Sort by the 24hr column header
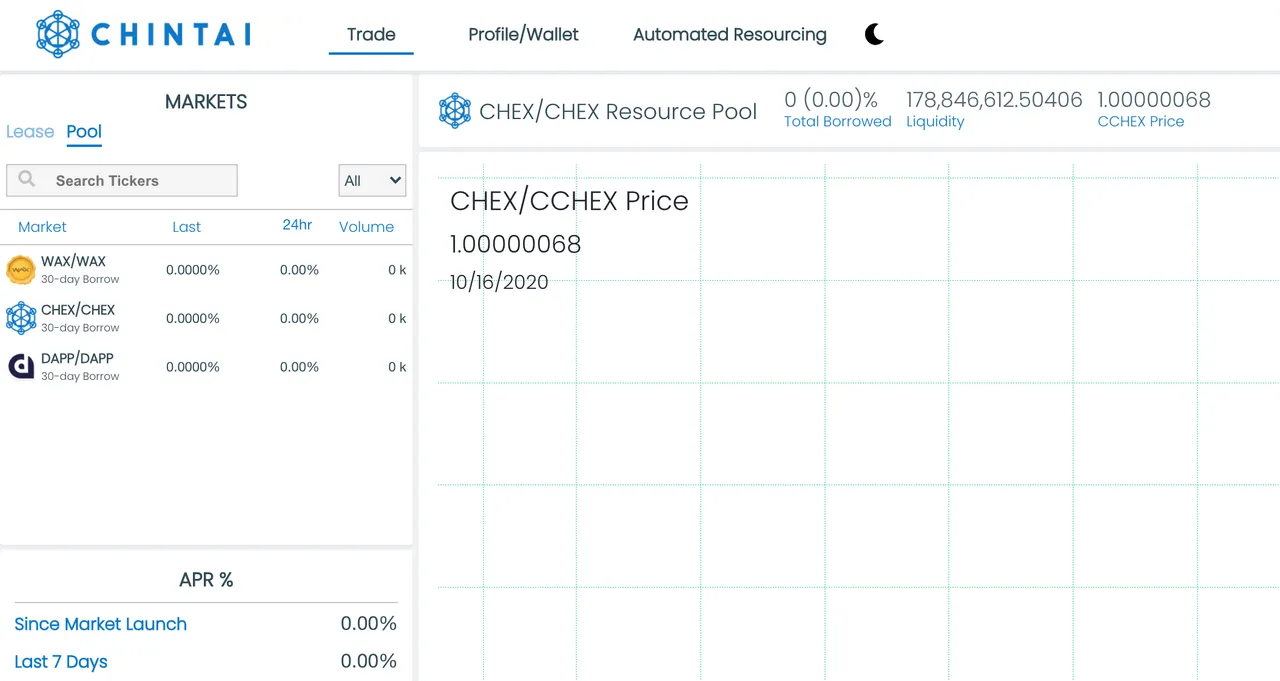This screenshot has width=1280, height=681. [x=297, y=225]
